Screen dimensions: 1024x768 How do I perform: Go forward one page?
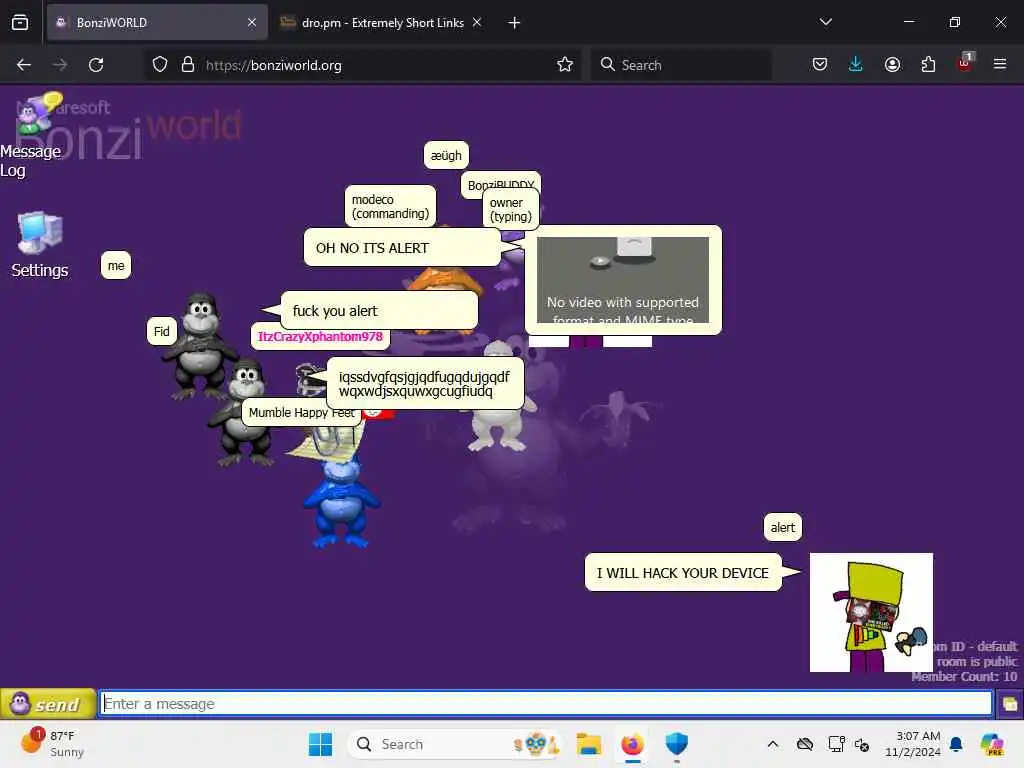[x=60, y=65]
